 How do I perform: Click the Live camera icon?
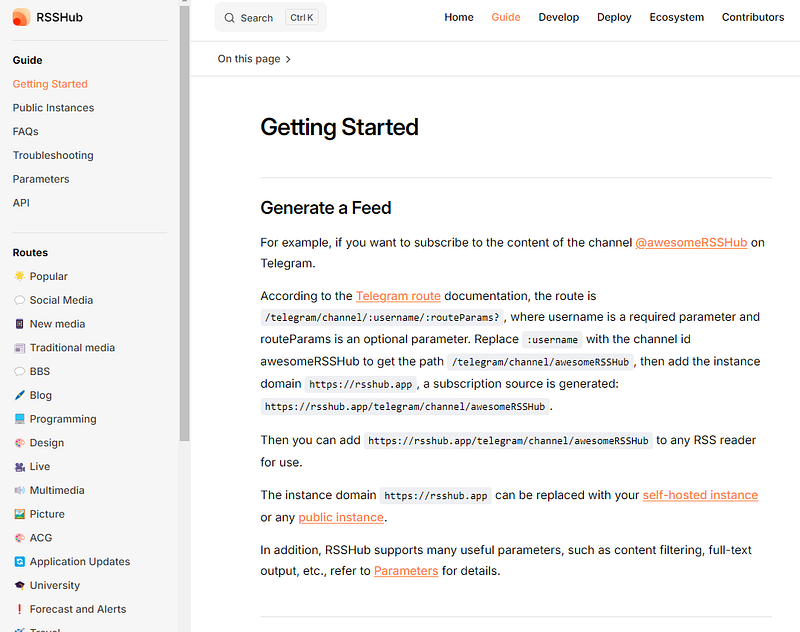[19, 467]
